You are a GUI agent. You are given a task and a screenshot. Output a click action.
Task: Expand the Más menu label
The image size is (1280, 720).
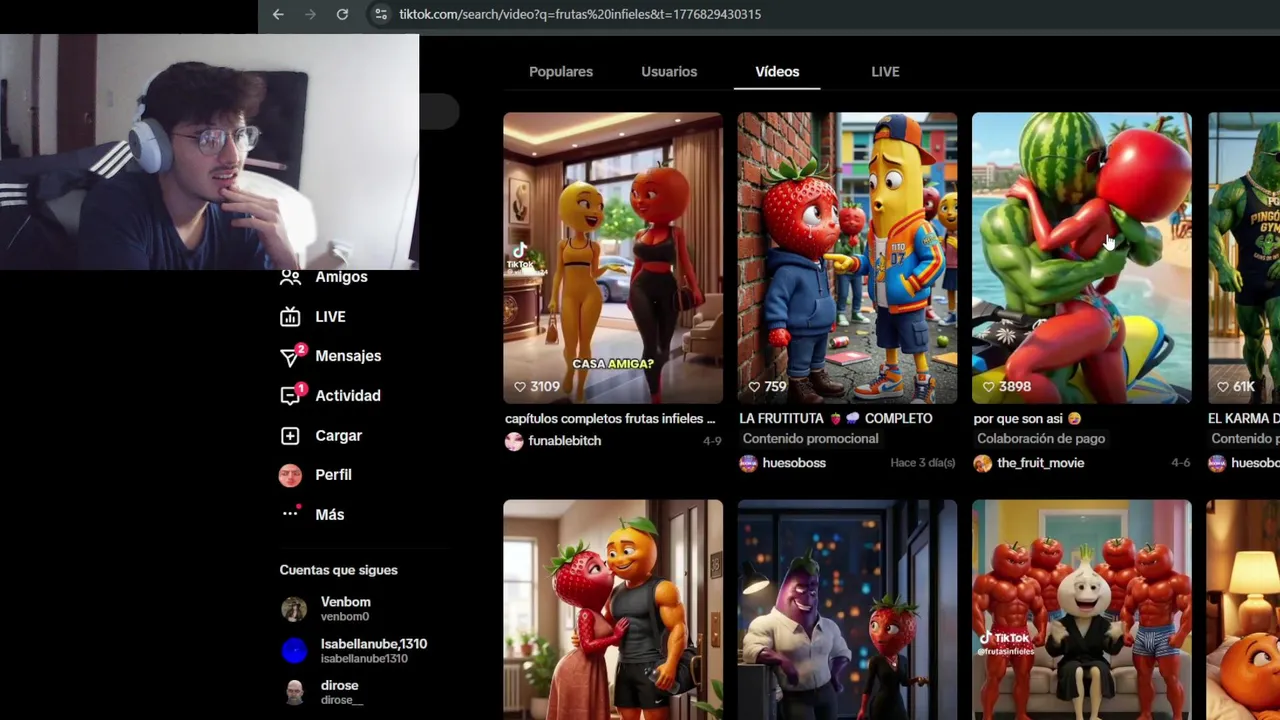(329, 515)
